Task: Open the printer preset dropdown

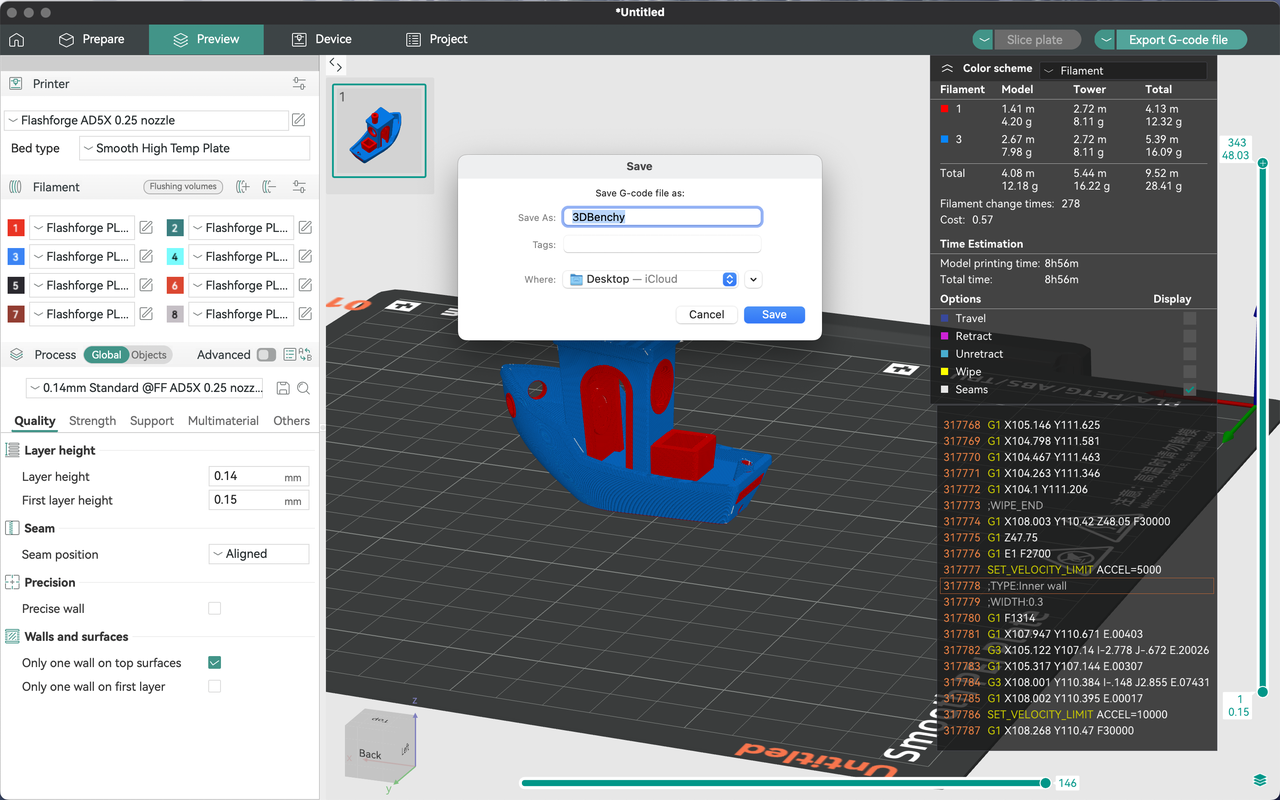Action: [147, 120]
